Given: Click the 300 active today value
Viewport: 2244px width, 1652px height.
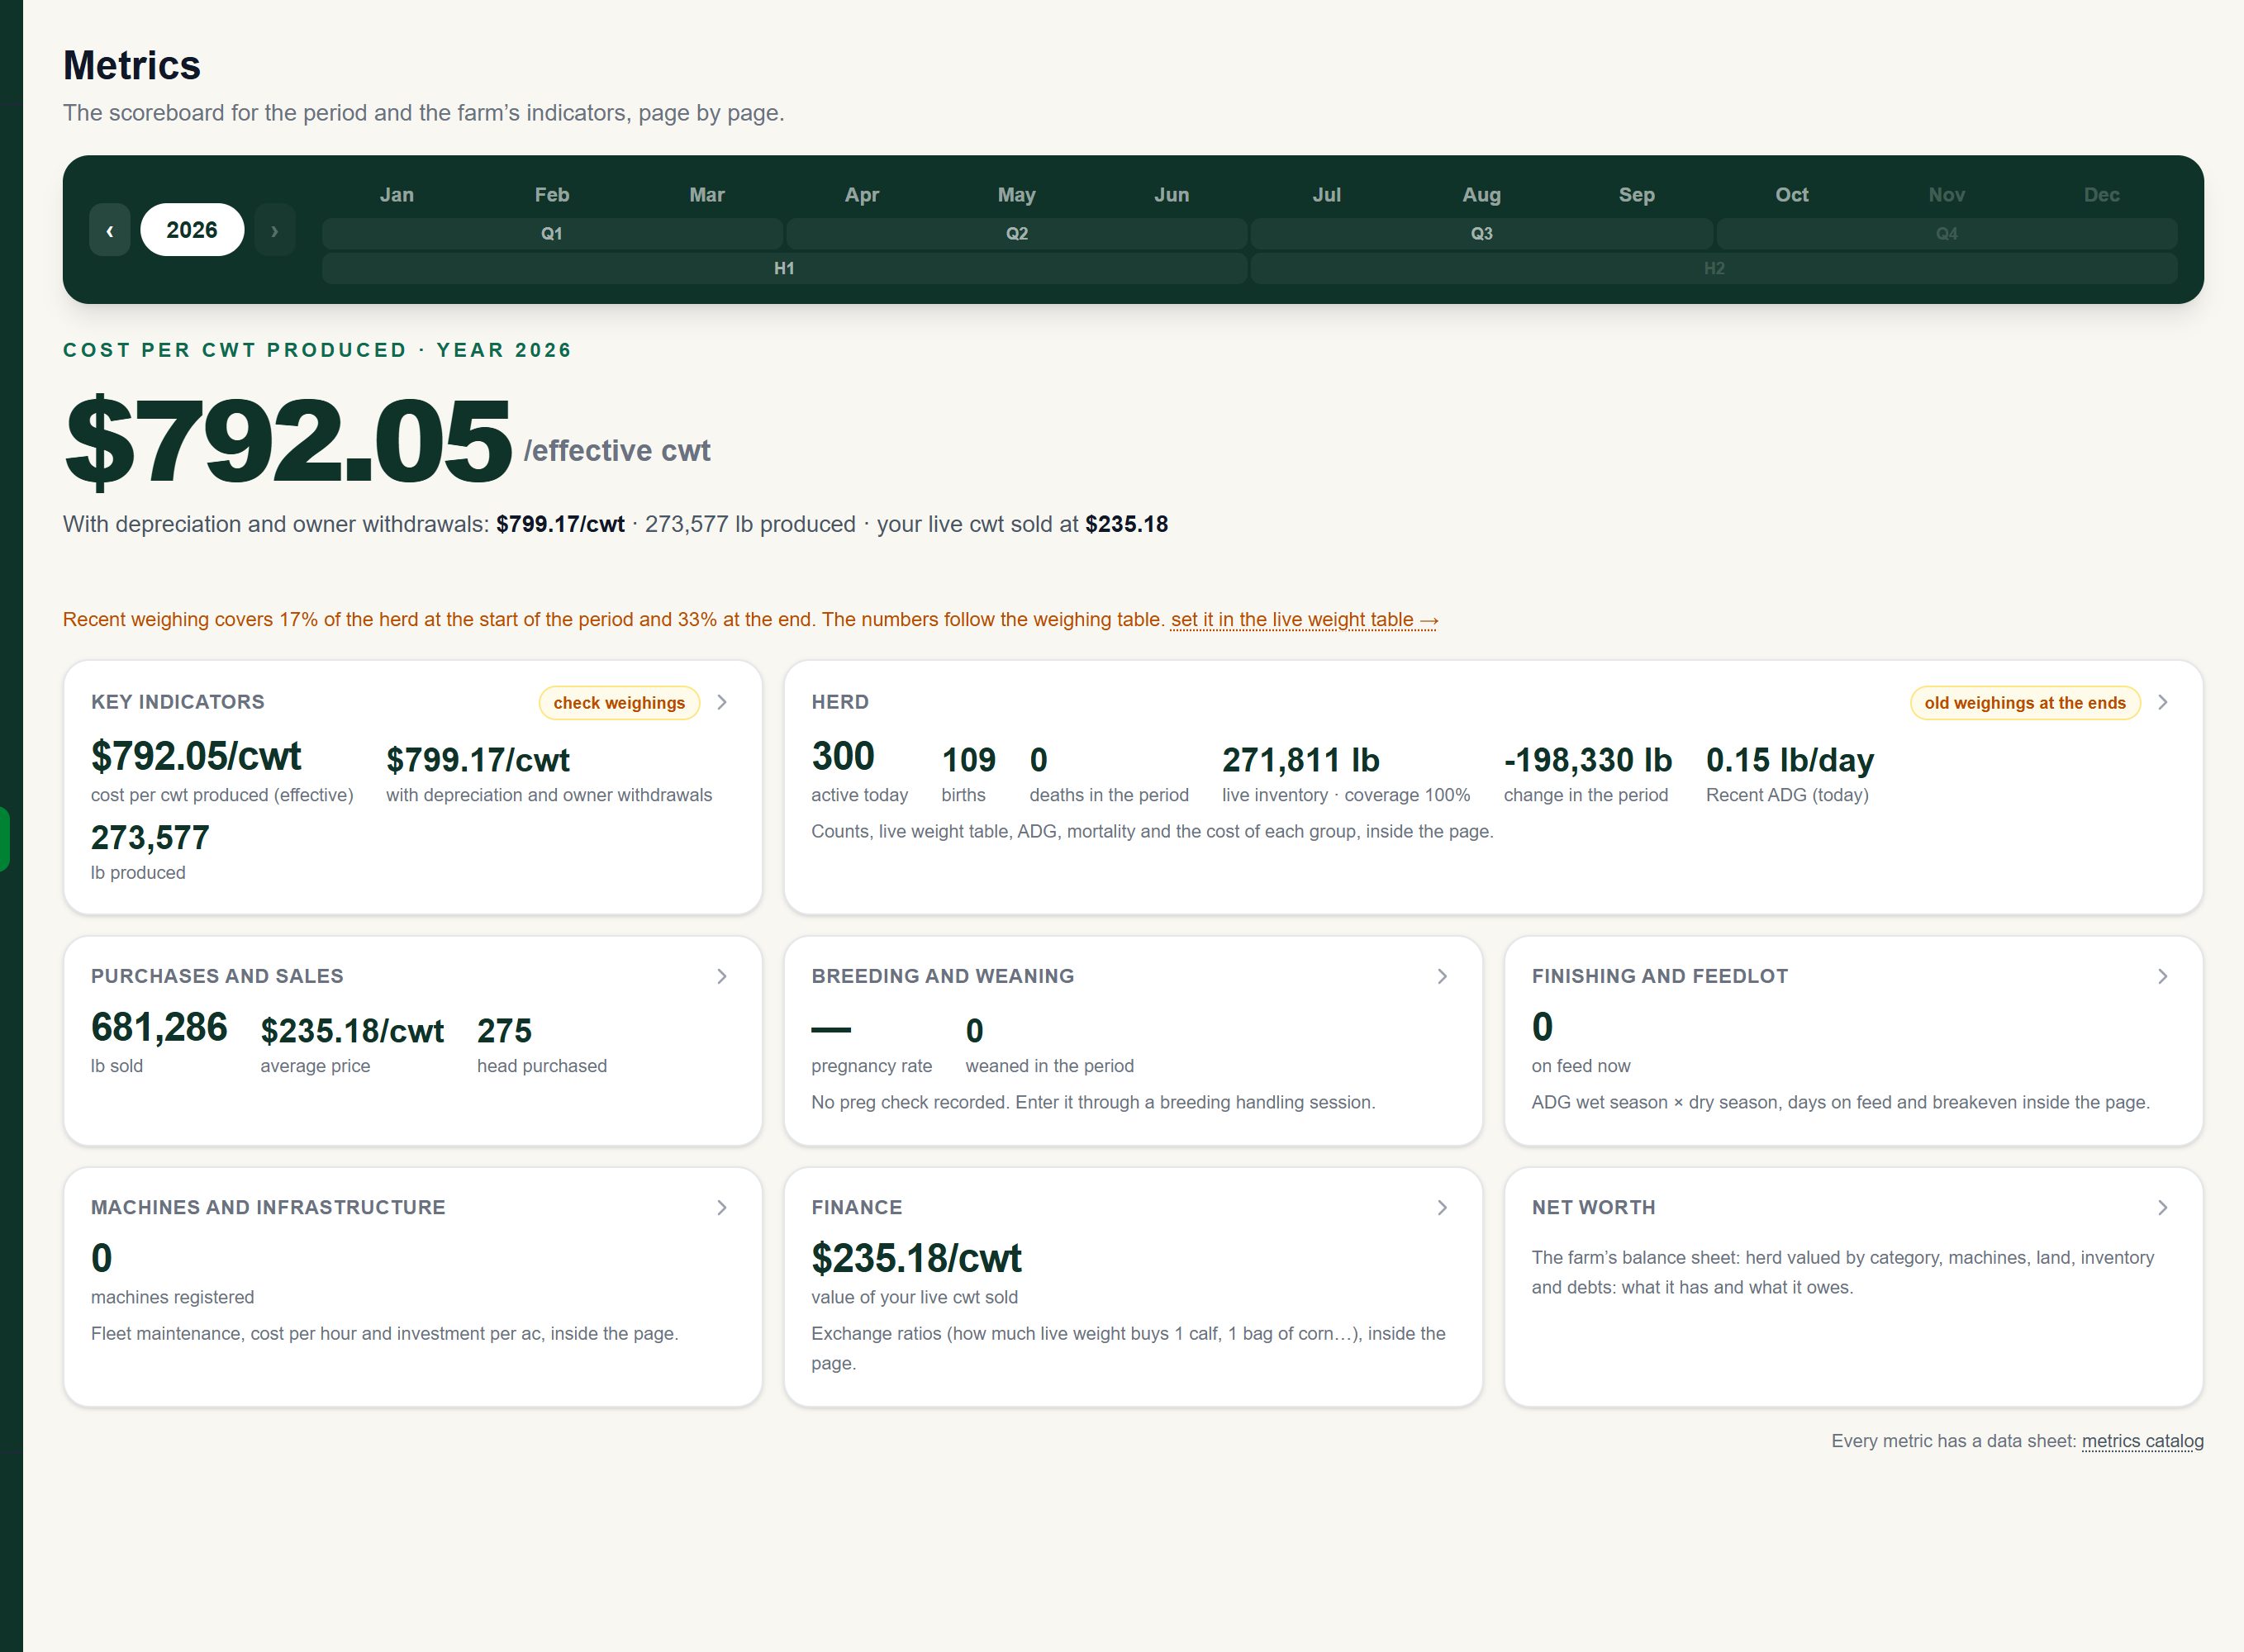Looking at the screenshot, I should tap(843, 757).
